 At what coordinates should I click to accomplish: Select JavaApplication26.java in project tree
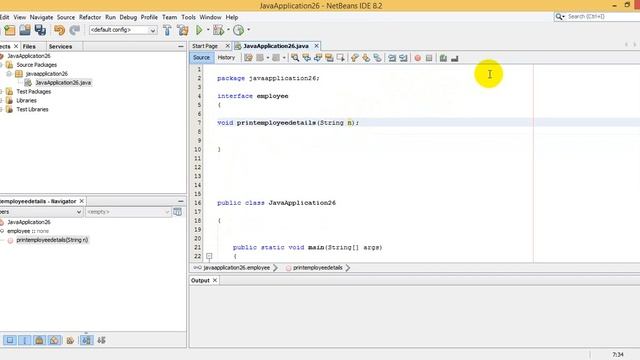tap(63, 82)
